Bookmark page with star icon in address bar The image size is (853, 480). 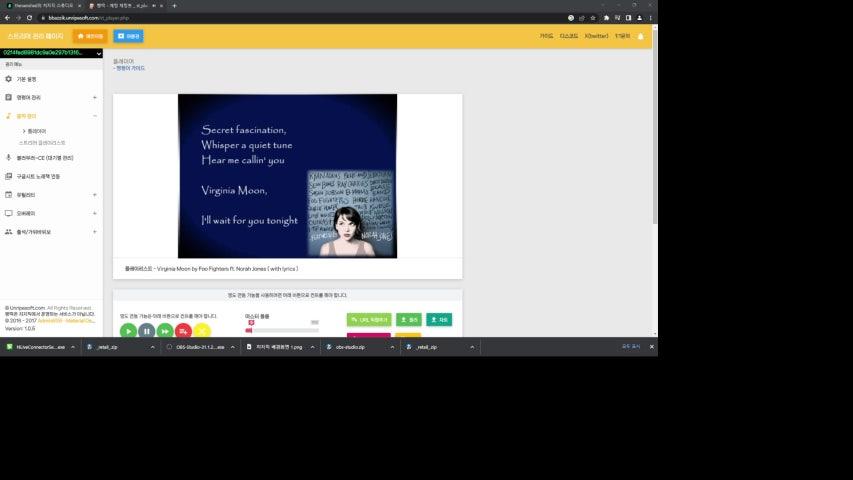coord(593,18)
